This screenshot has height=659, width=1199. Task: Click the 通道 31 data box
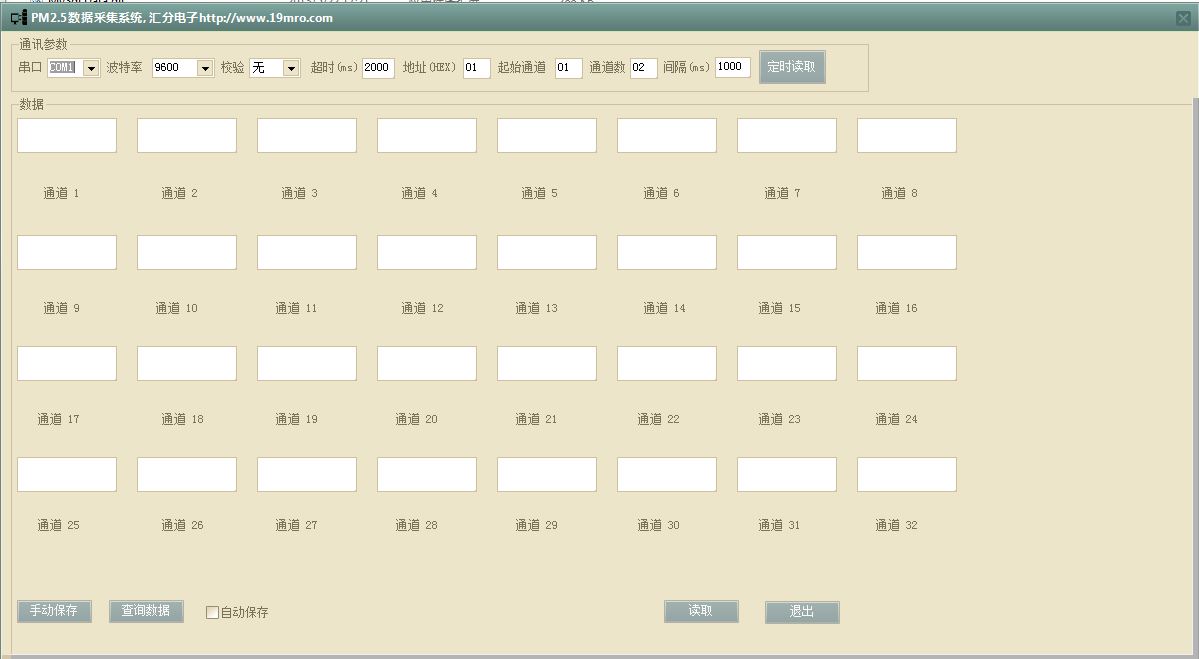788,475
